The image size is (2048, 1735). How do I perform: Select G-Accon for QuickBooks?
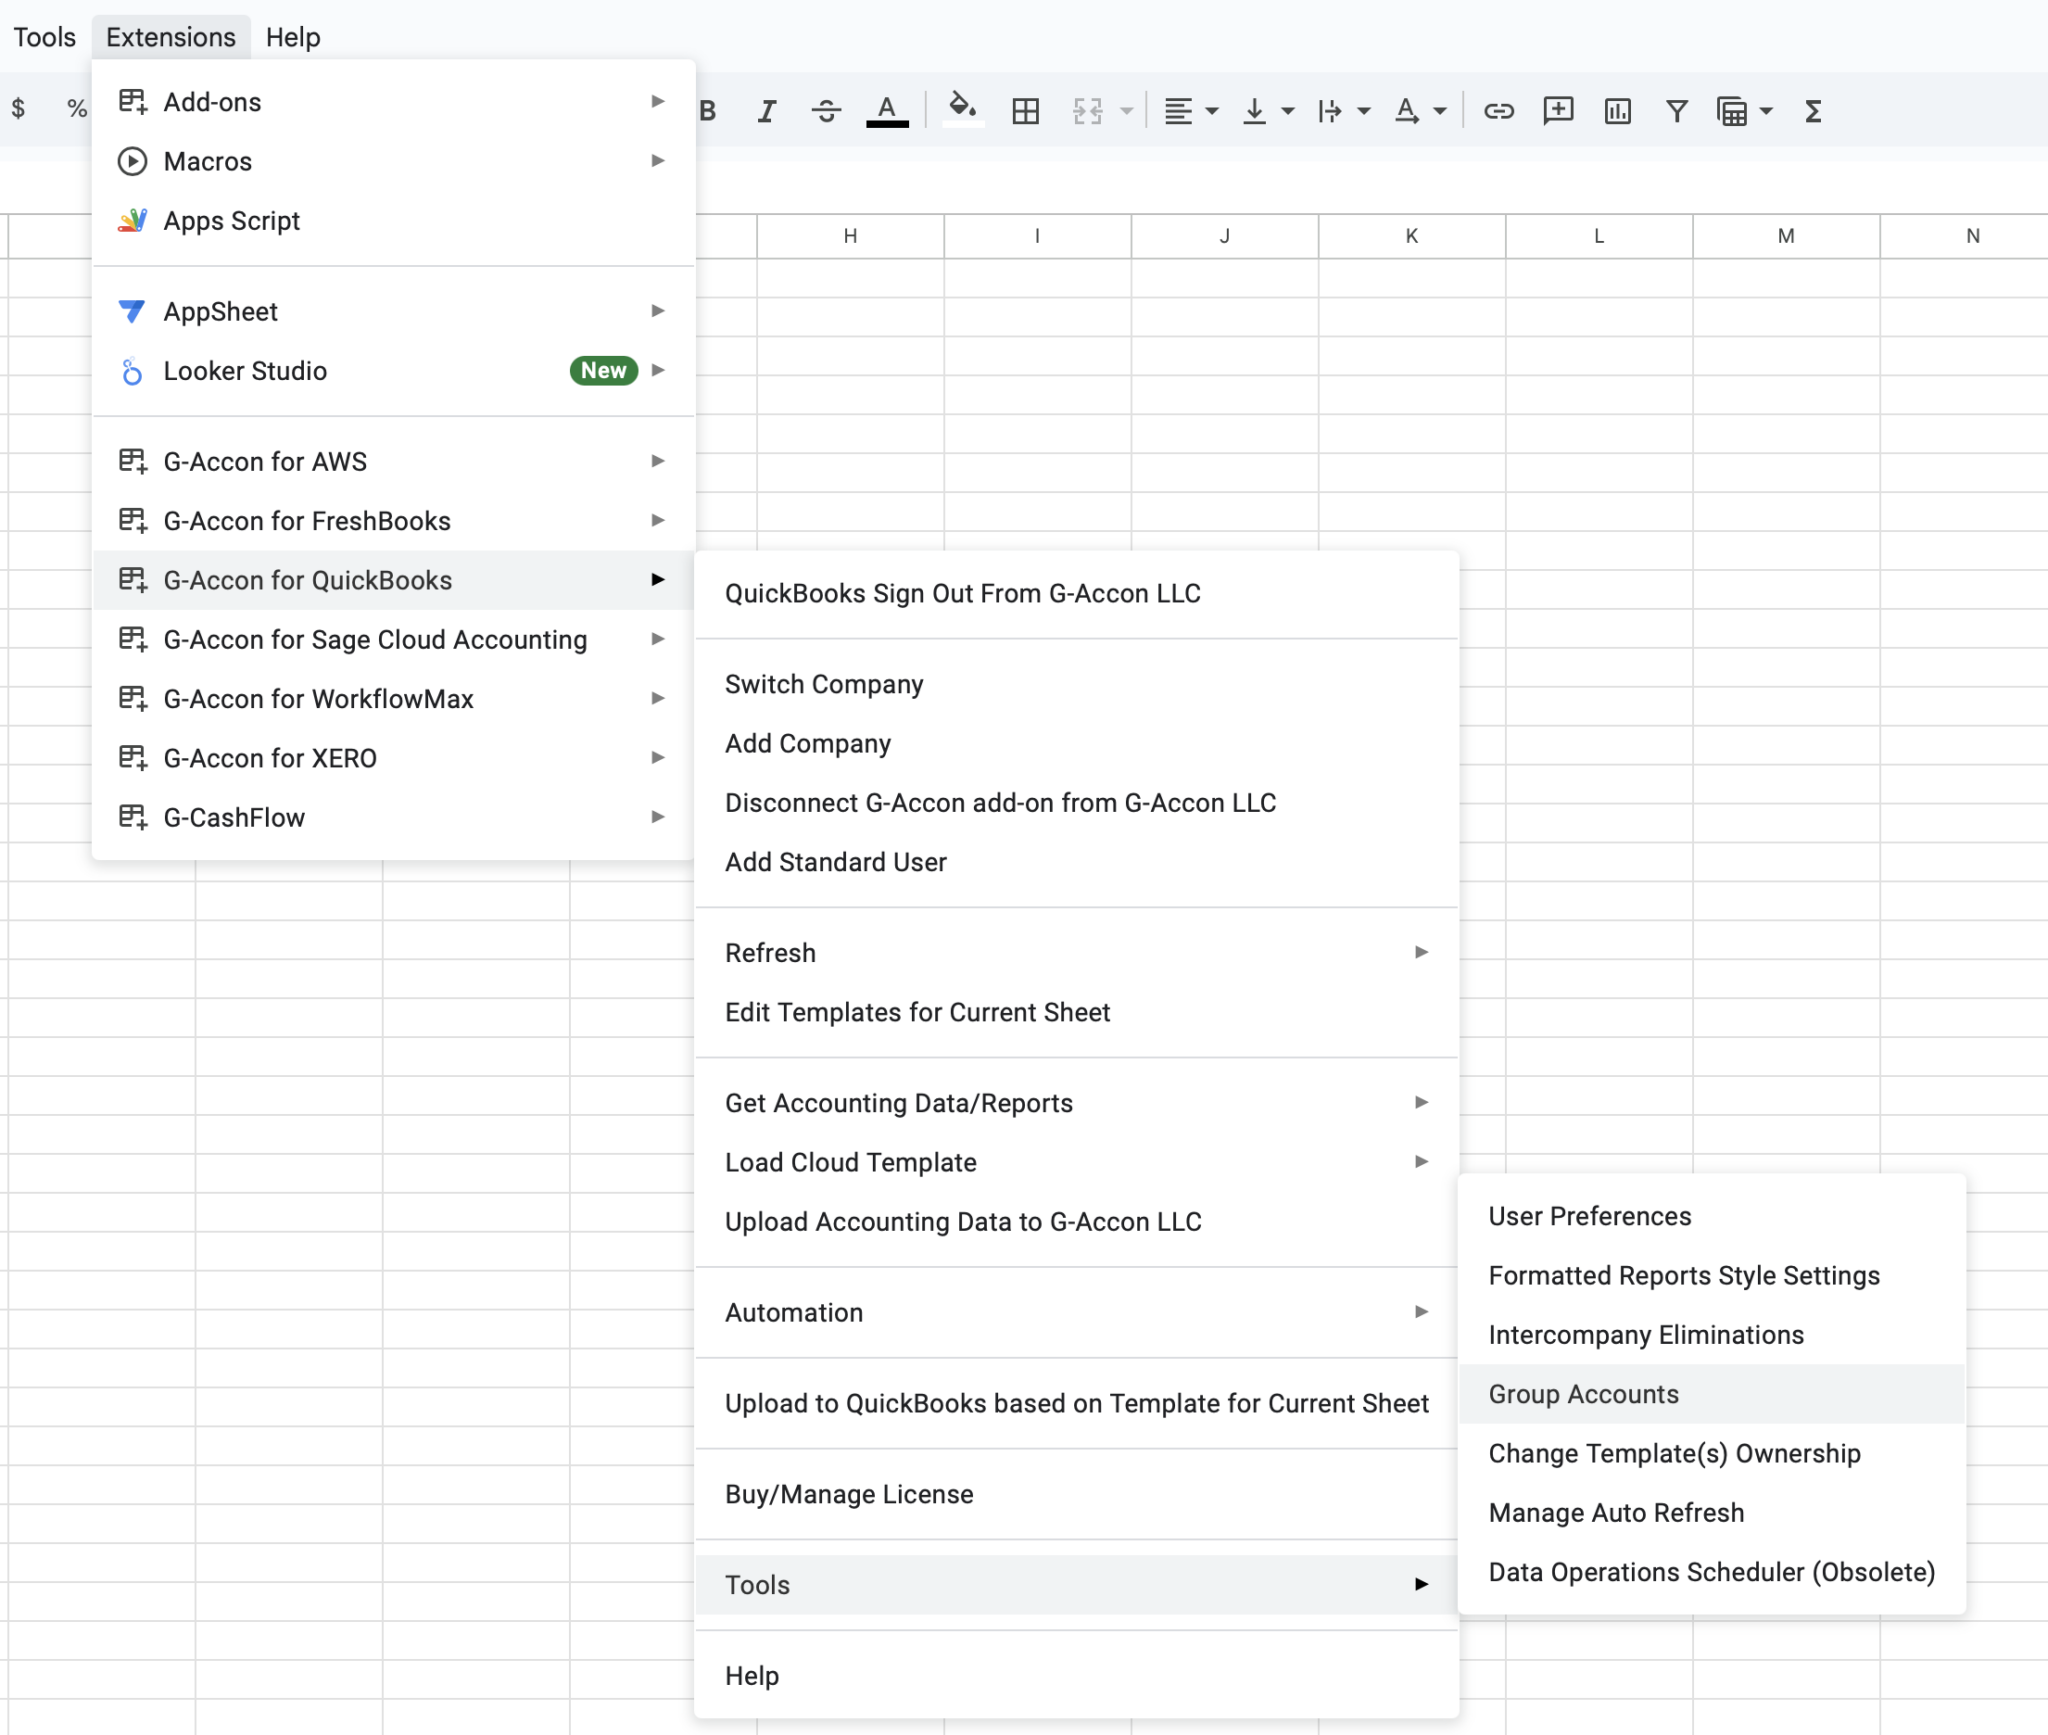pyautogui.click(x=394, y=580)
